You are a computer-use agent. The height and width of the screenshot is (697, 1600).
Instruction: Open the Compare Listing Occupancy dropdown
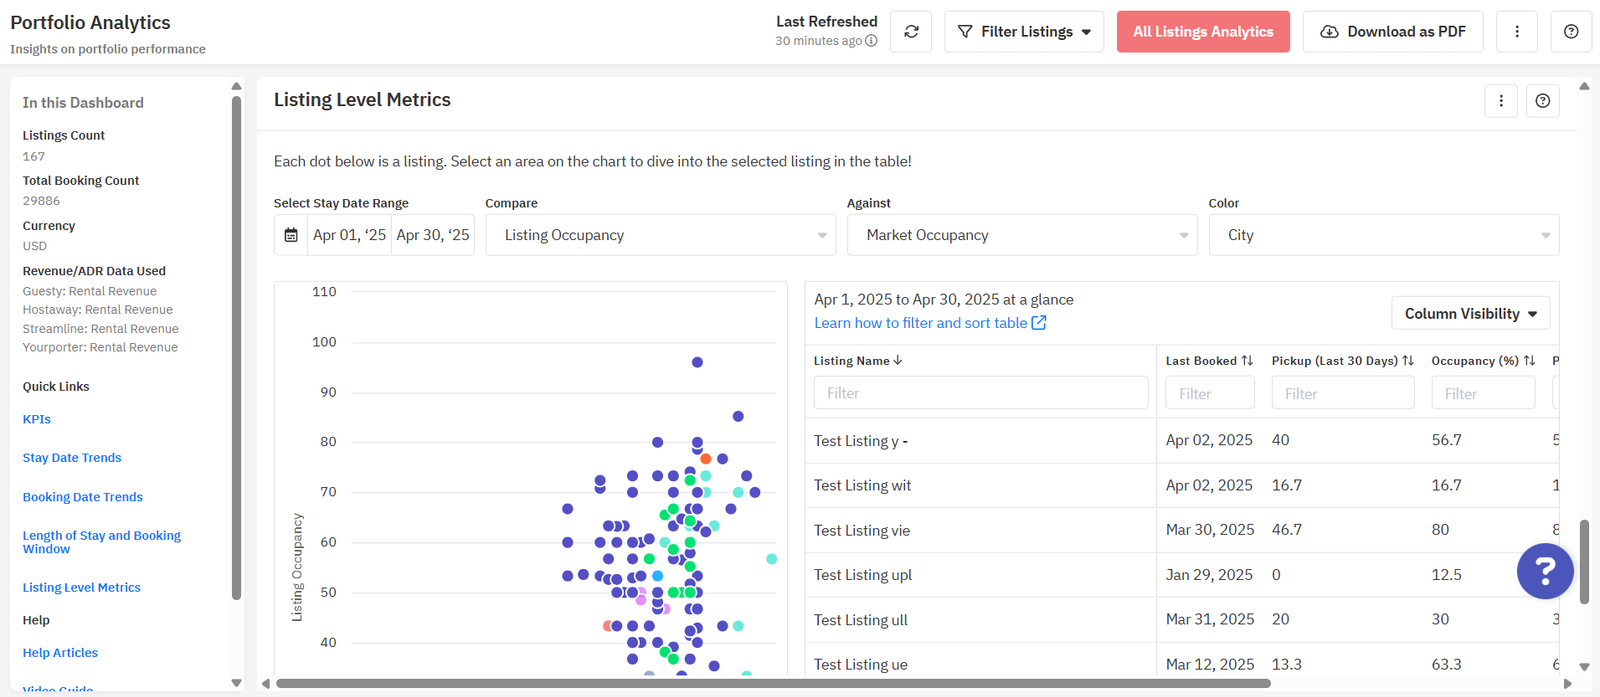[661, 235]
